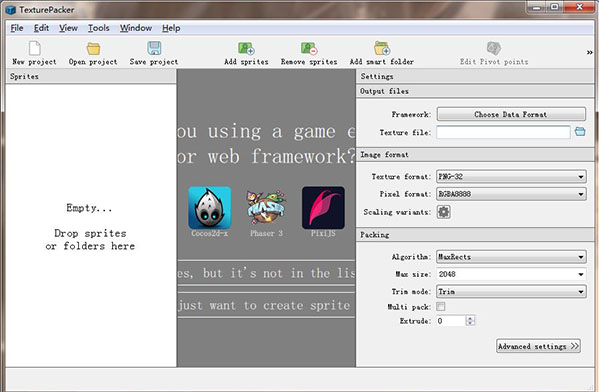
Task: Open the Tools menu
Action: pos(99,28)
